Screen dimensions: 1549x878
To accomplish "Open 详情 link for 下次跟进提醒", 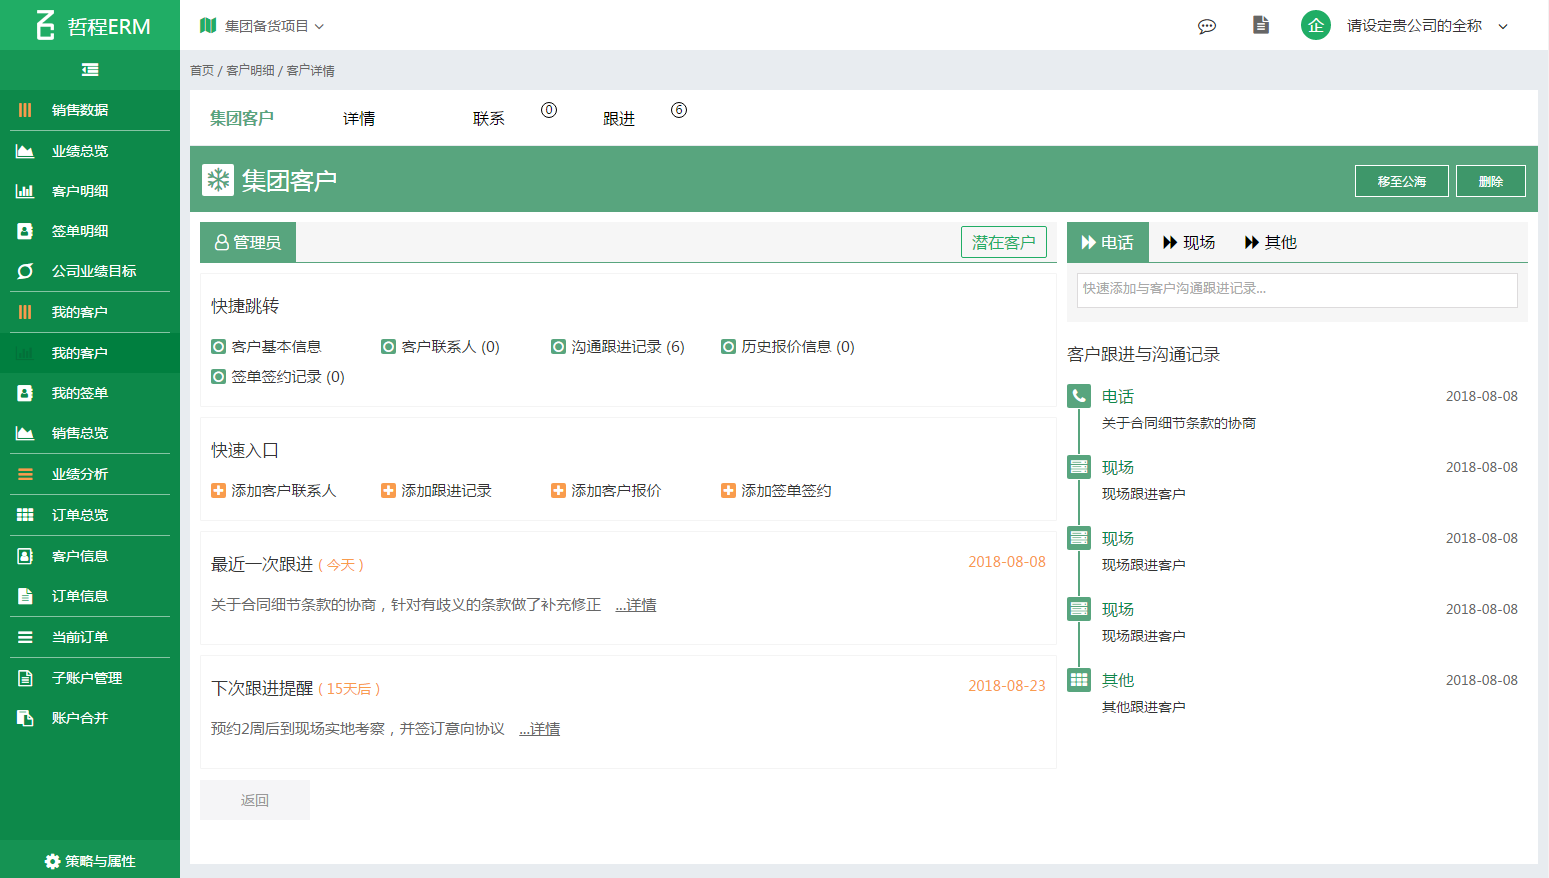I will pos(540,729).
